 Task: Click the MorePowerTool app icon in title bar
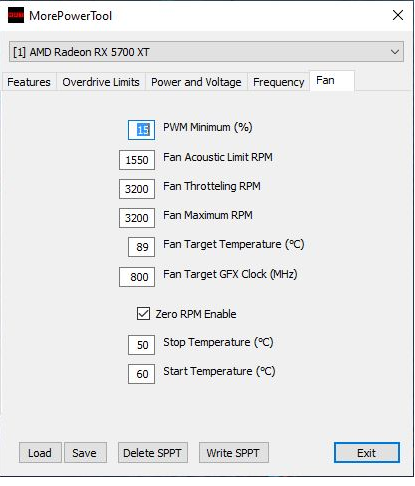pos(16,15)
